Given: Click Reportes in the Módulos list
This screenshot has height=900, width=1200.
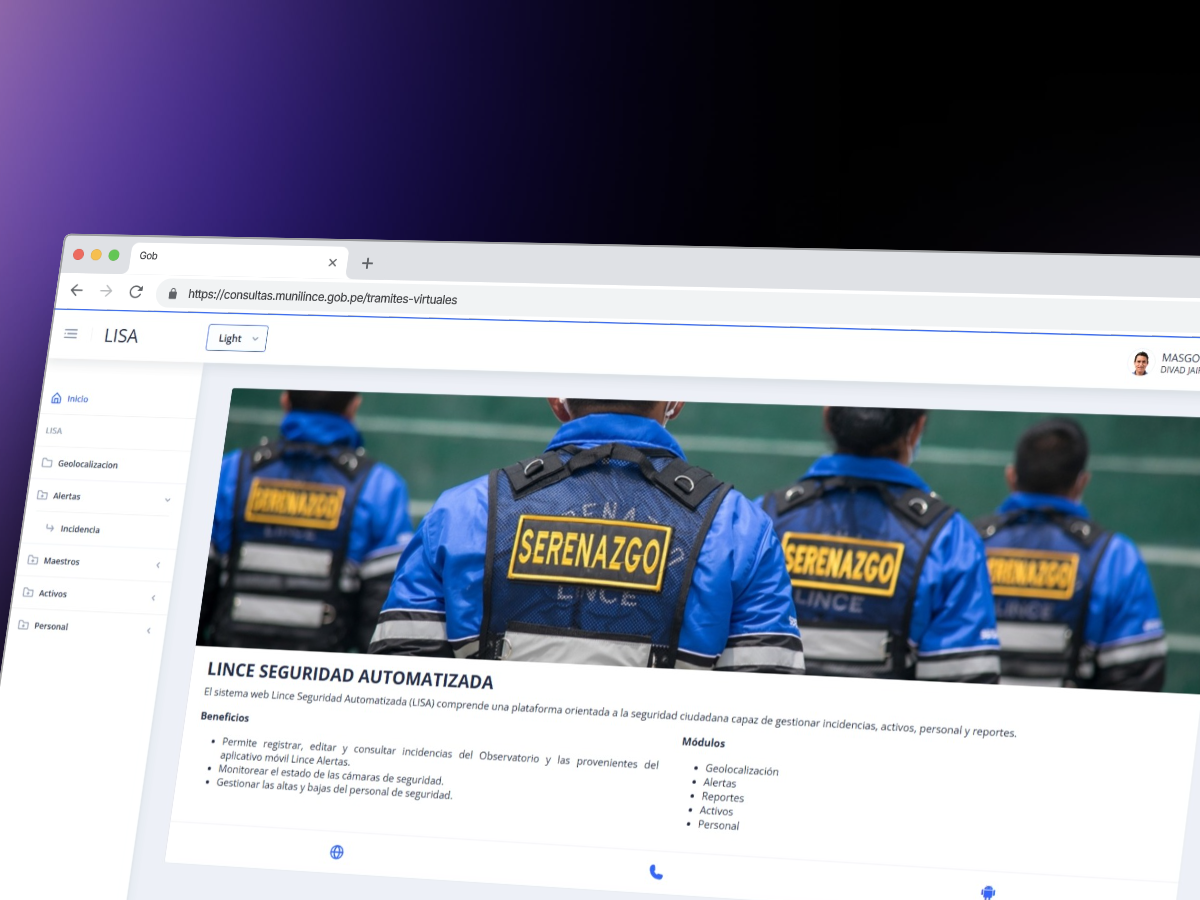Looking at the screenshot, I should (722, 797).
